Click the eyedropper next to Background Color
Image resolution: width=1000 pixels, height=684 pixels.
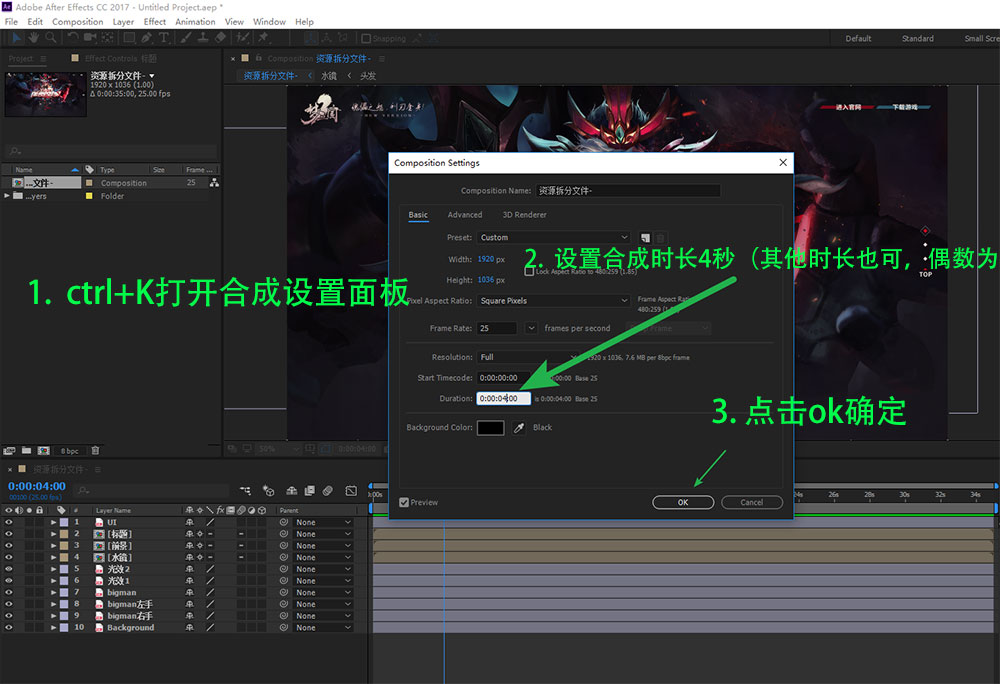(x=519, y=428)
